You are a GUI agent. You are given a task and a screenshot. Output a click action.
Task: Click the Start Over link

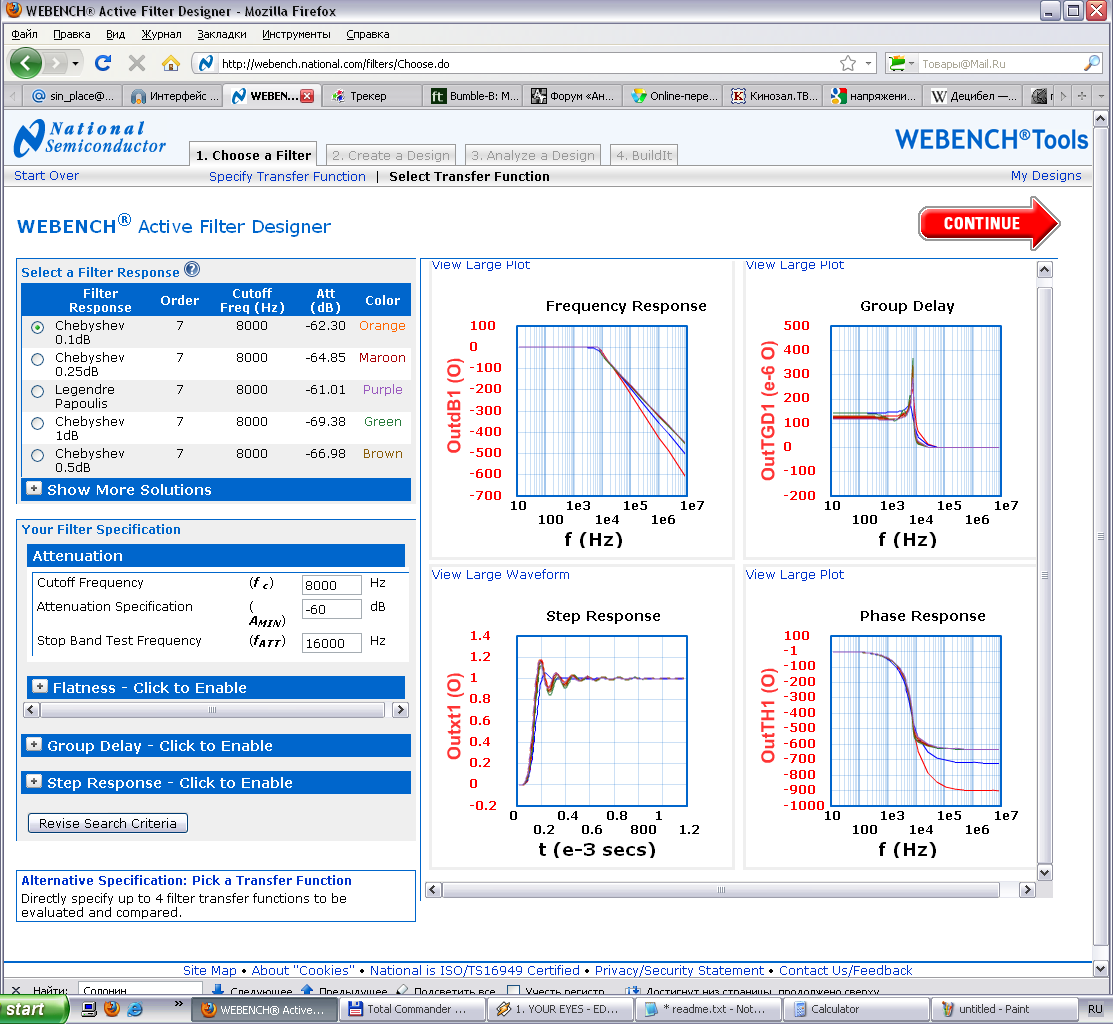pyautogui.click(x=47, y=175)
